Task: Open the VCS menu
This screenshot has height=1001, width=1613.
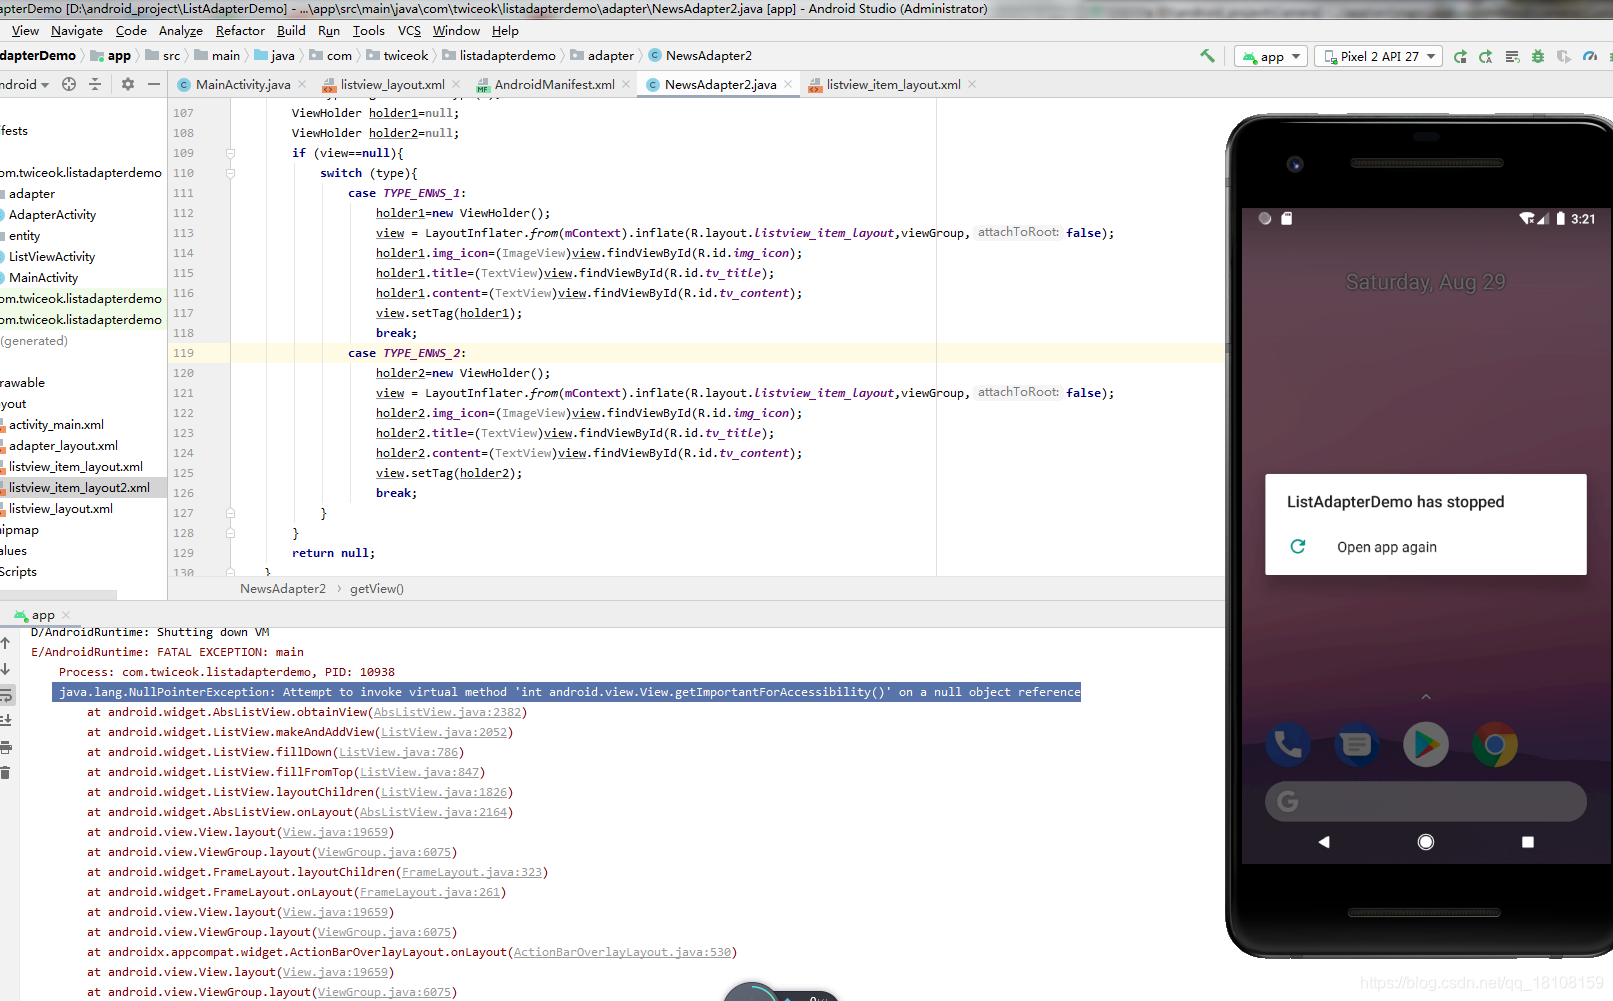Action: (x=409, y=31)
